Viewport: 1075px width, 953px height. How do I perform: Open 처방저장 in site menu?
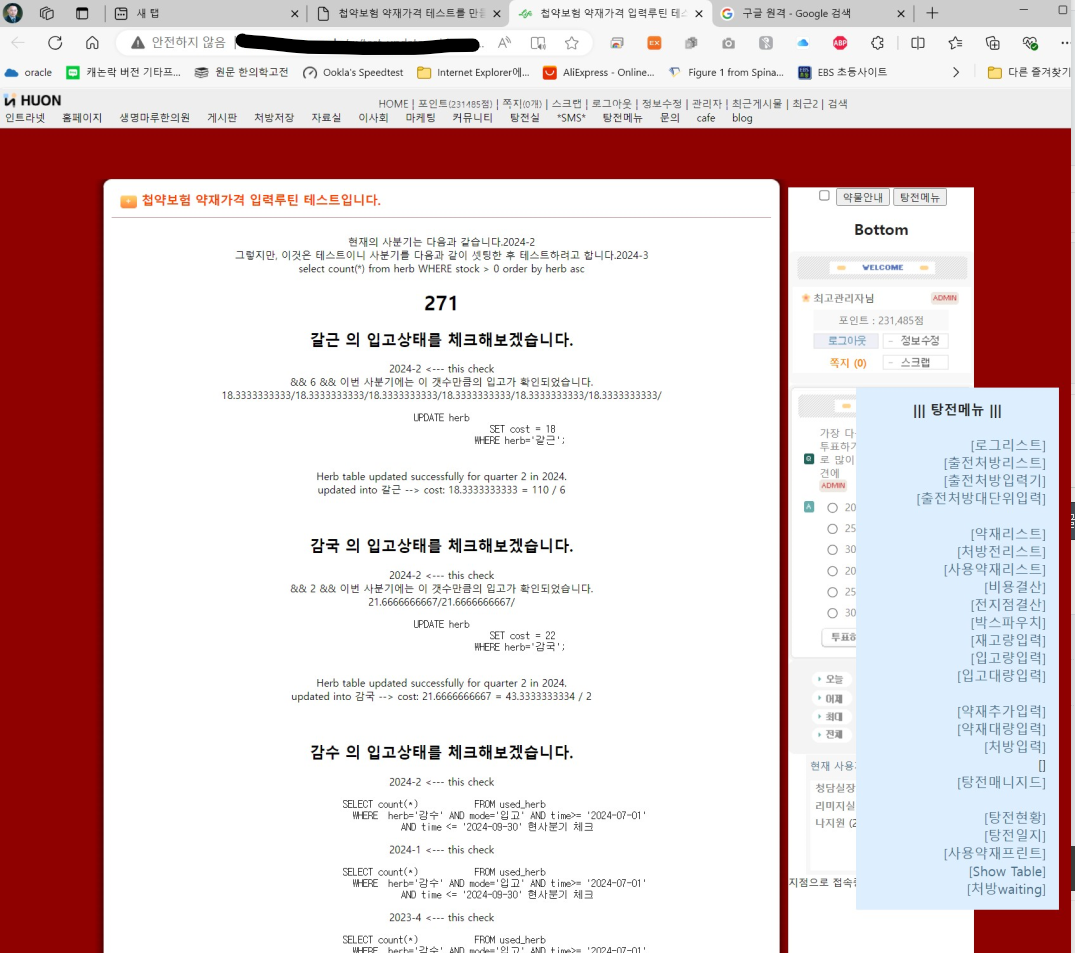(274, 118)
